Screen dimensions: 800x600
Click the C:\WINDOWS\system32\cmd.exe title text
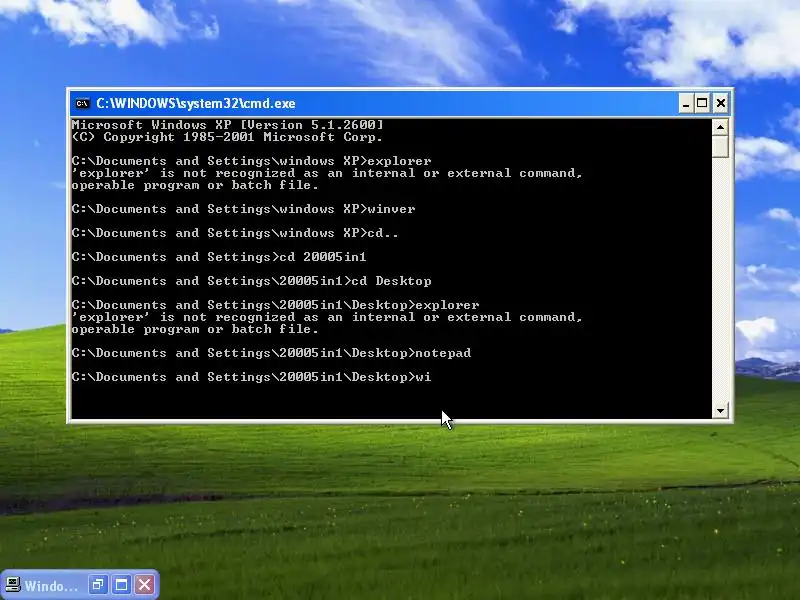(196, 104)
